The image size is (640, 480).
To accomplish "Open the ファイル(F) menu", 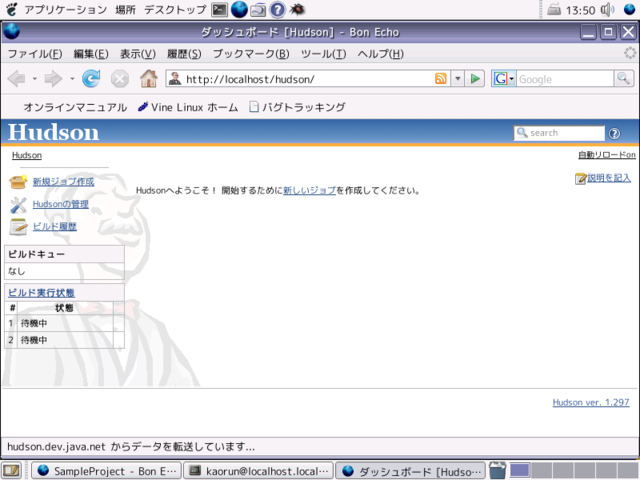I will coord(35,54).
